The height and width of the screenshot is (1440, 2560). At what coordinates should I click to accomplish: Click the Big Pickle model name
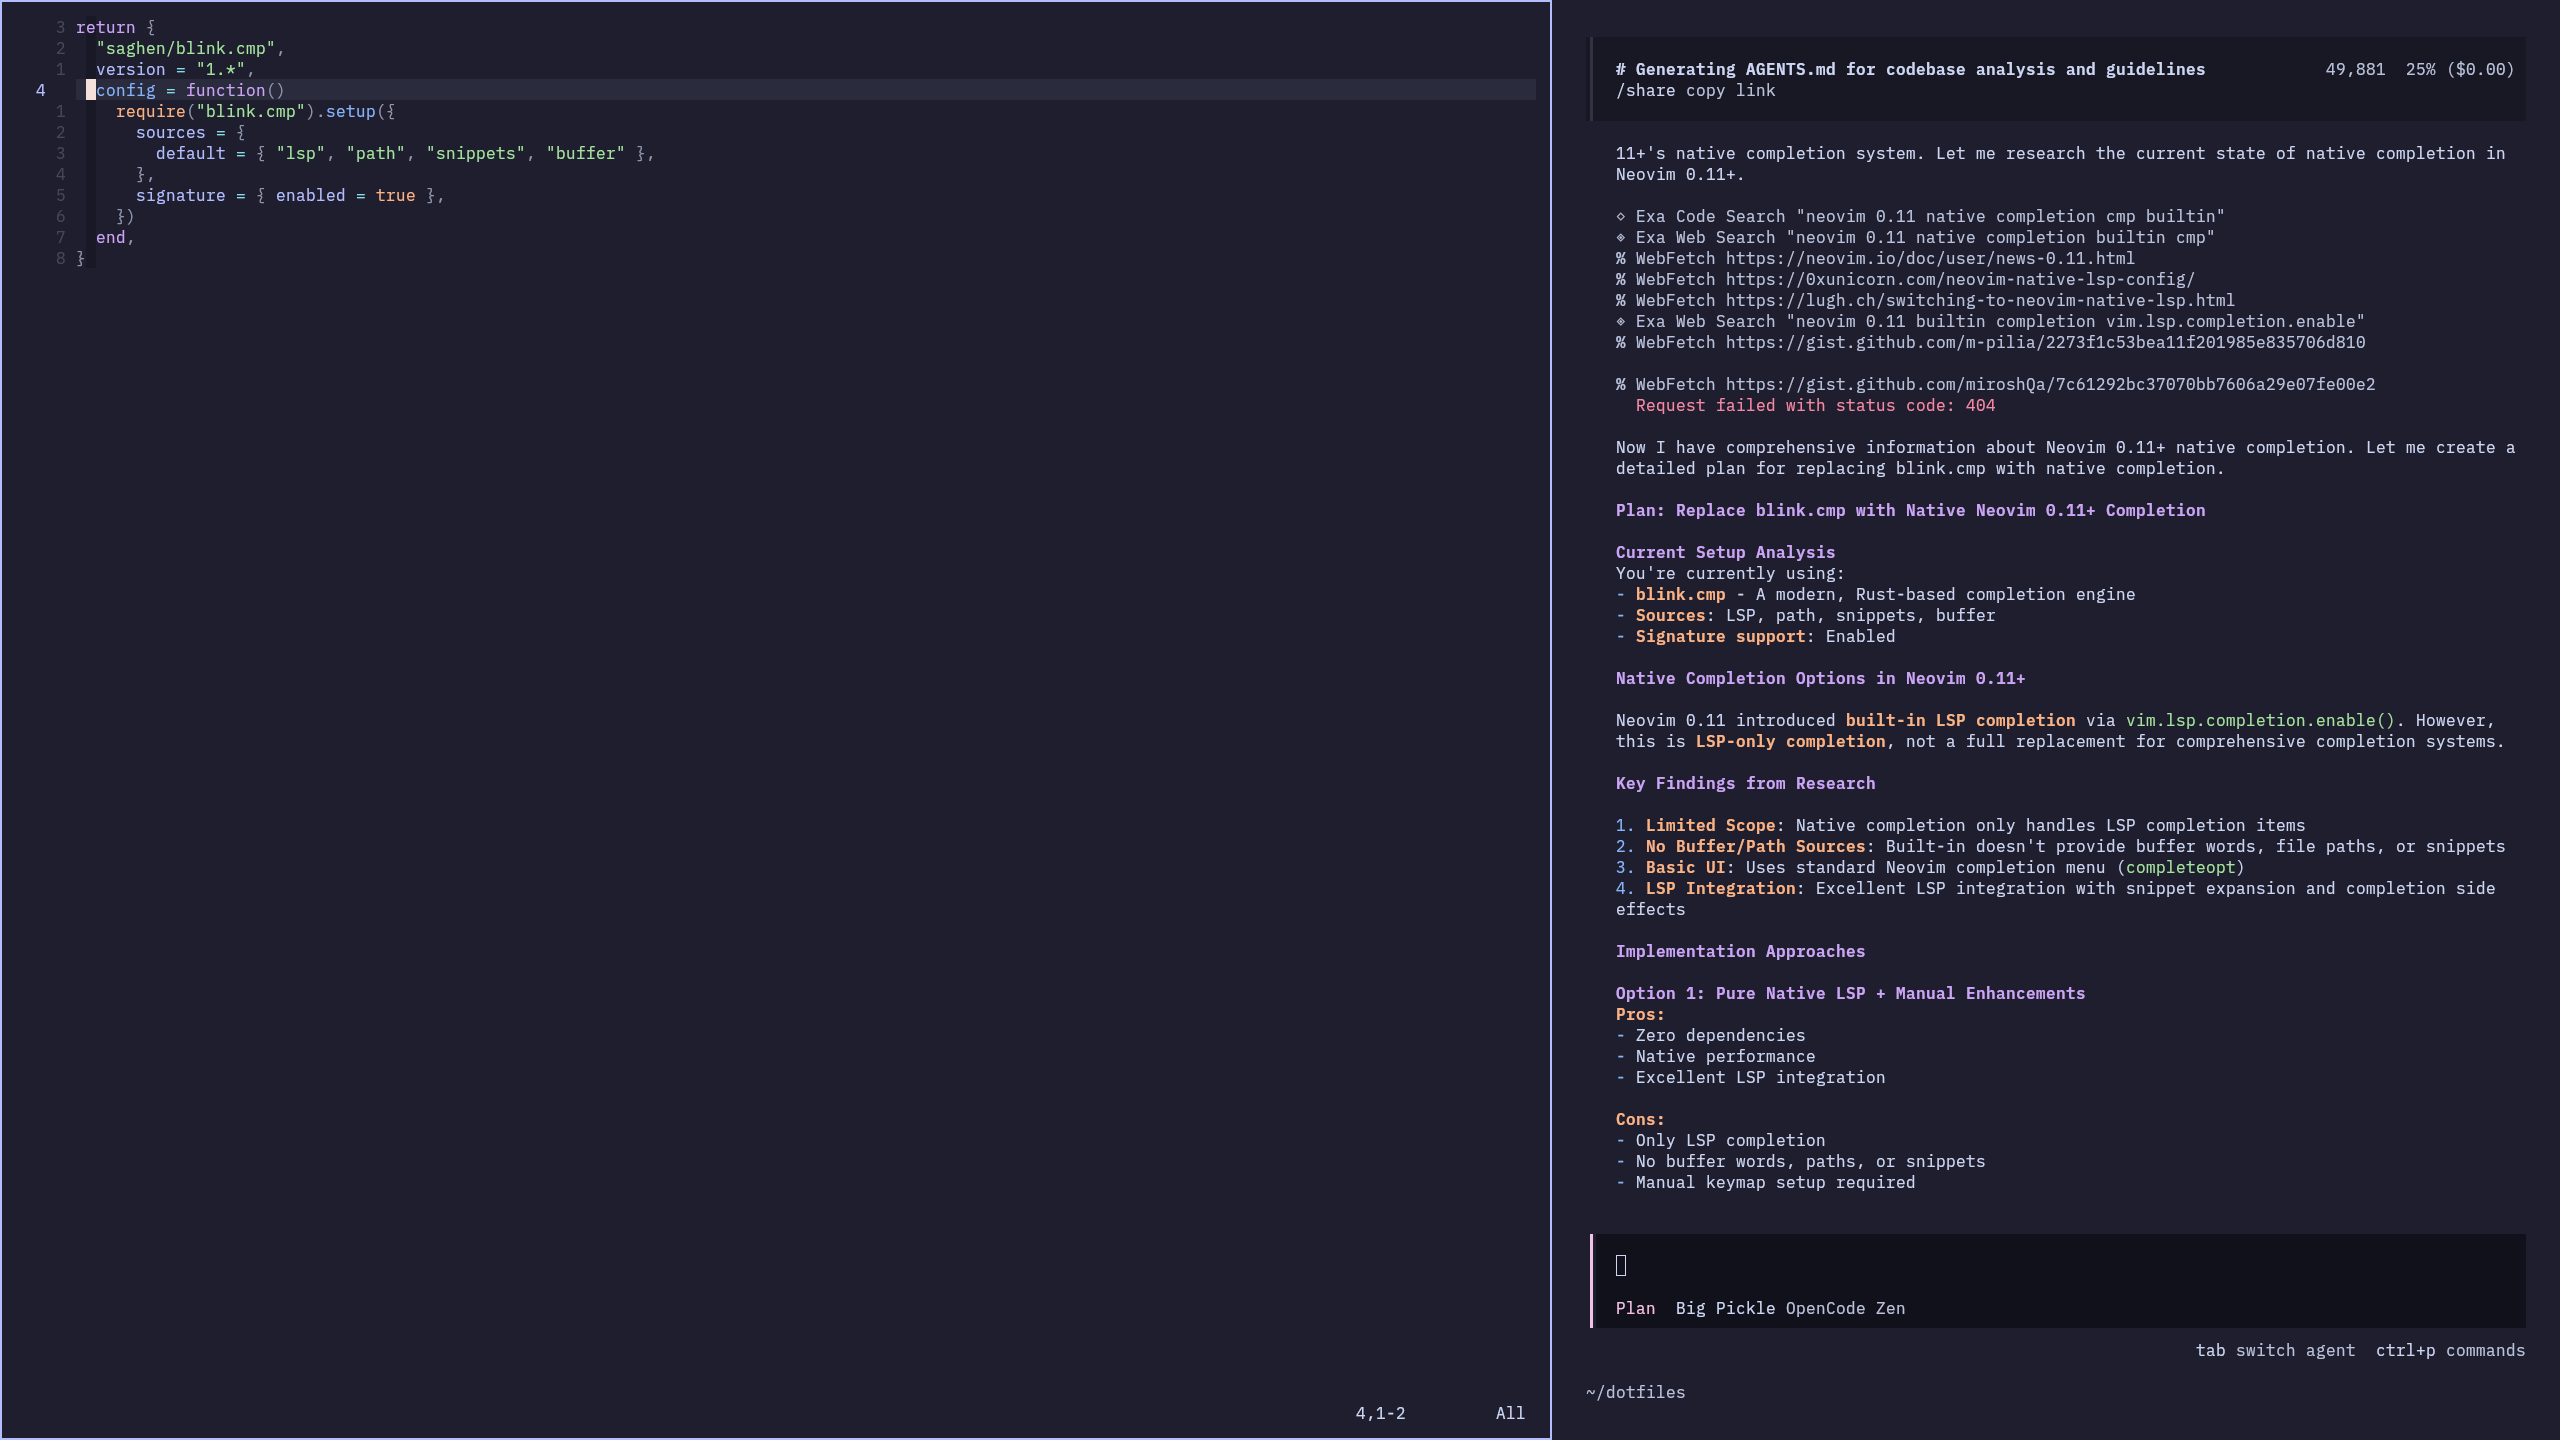click(1725, 1309)
